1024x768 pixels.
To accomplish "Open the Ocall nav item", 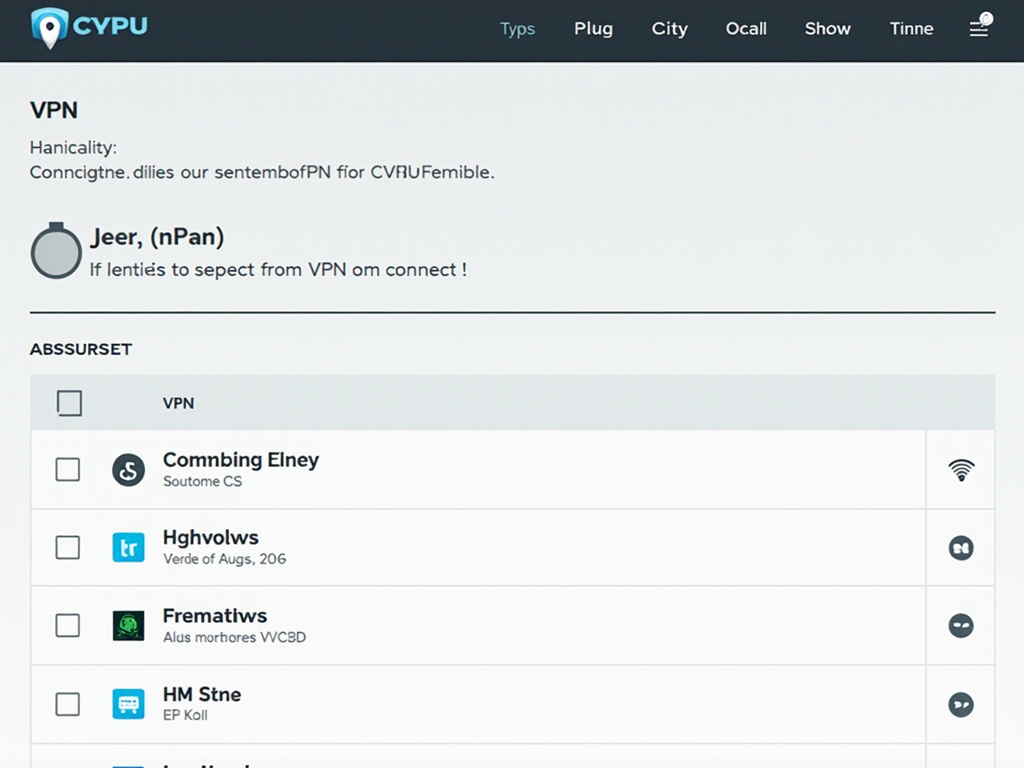I will click(x=746, y=29).
